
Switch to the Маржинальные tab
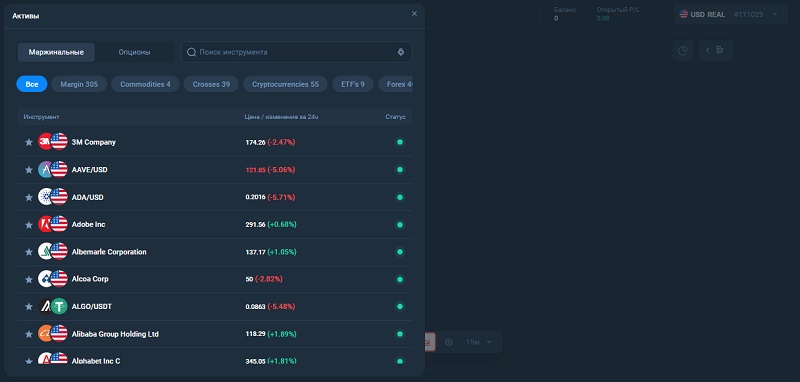tap(56, 52)
